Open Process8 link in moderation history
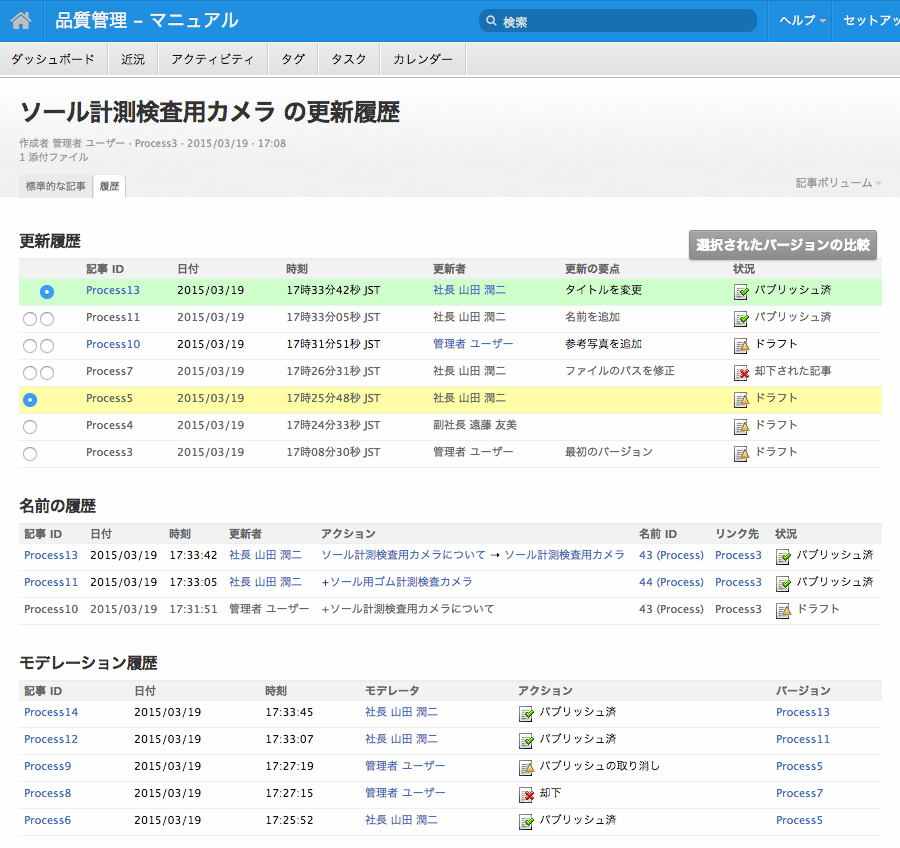This screenshot has width=900, height=848. coord(48,793)
